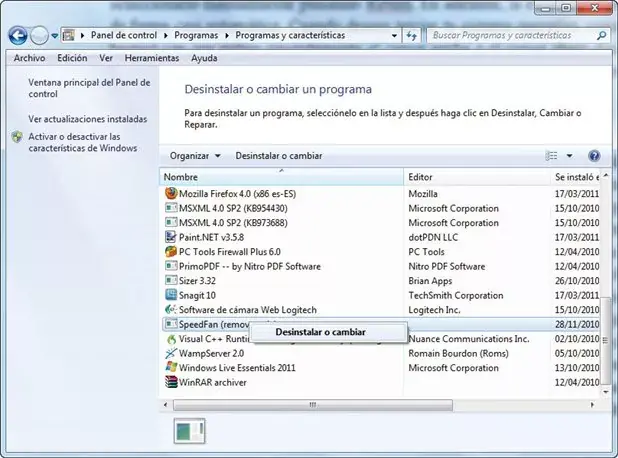The image size is (618, 458).
Task: Click the horizontal scrollbar thumb
Action: click(x=313, y=405)
